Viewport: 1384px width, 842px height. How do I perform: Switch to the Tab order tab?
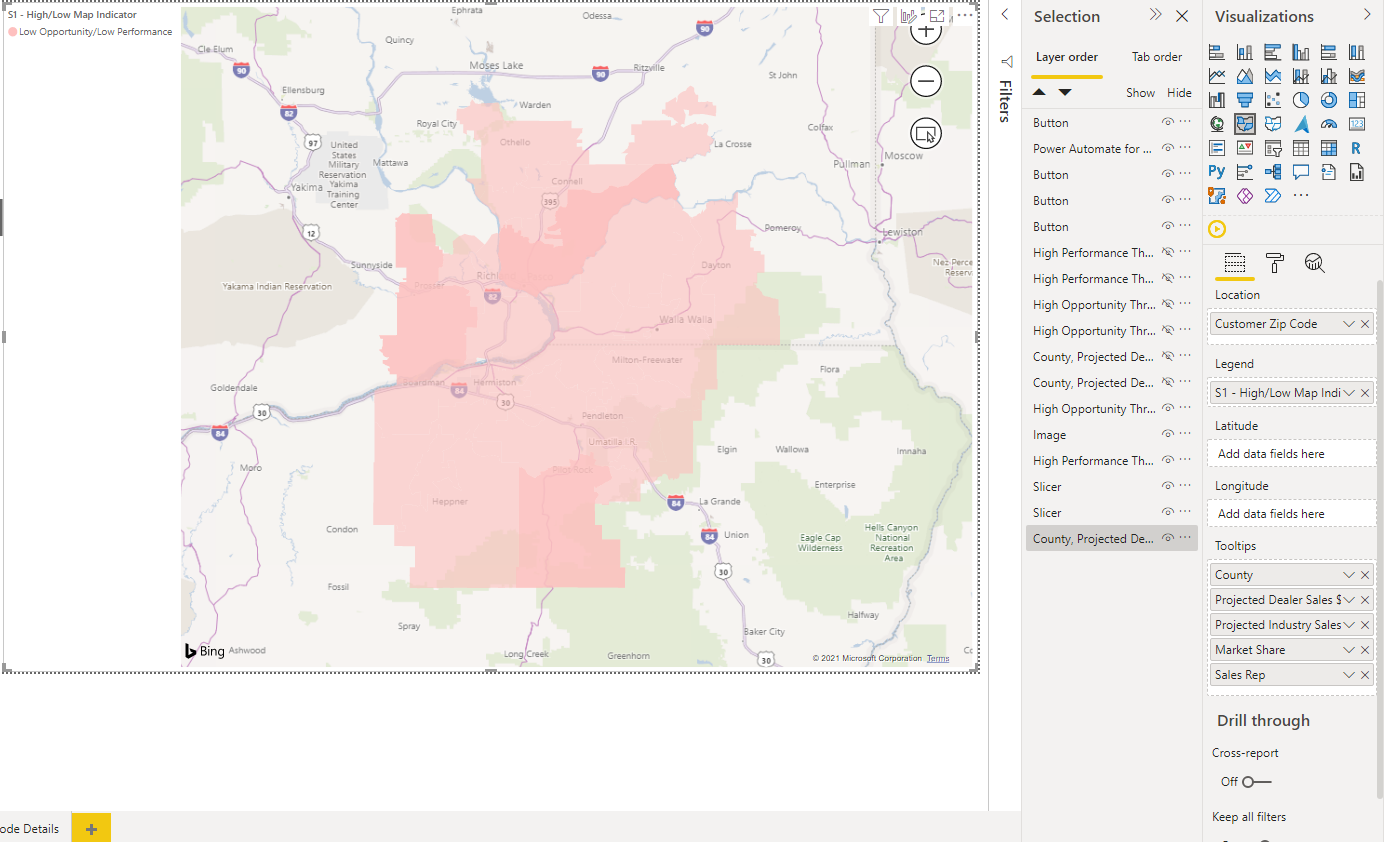pyautogui.click(x=1157, y=57)
